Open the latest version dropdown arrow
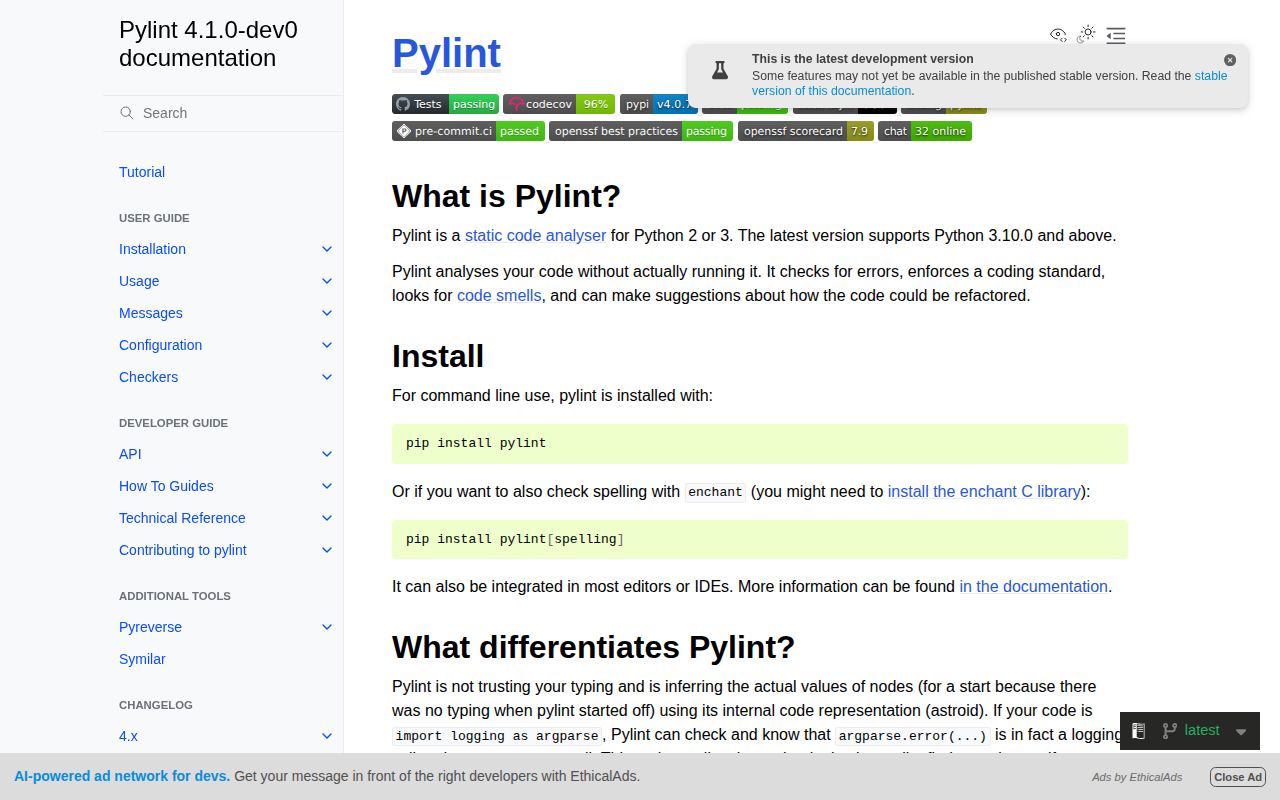 coord(1241,732)
